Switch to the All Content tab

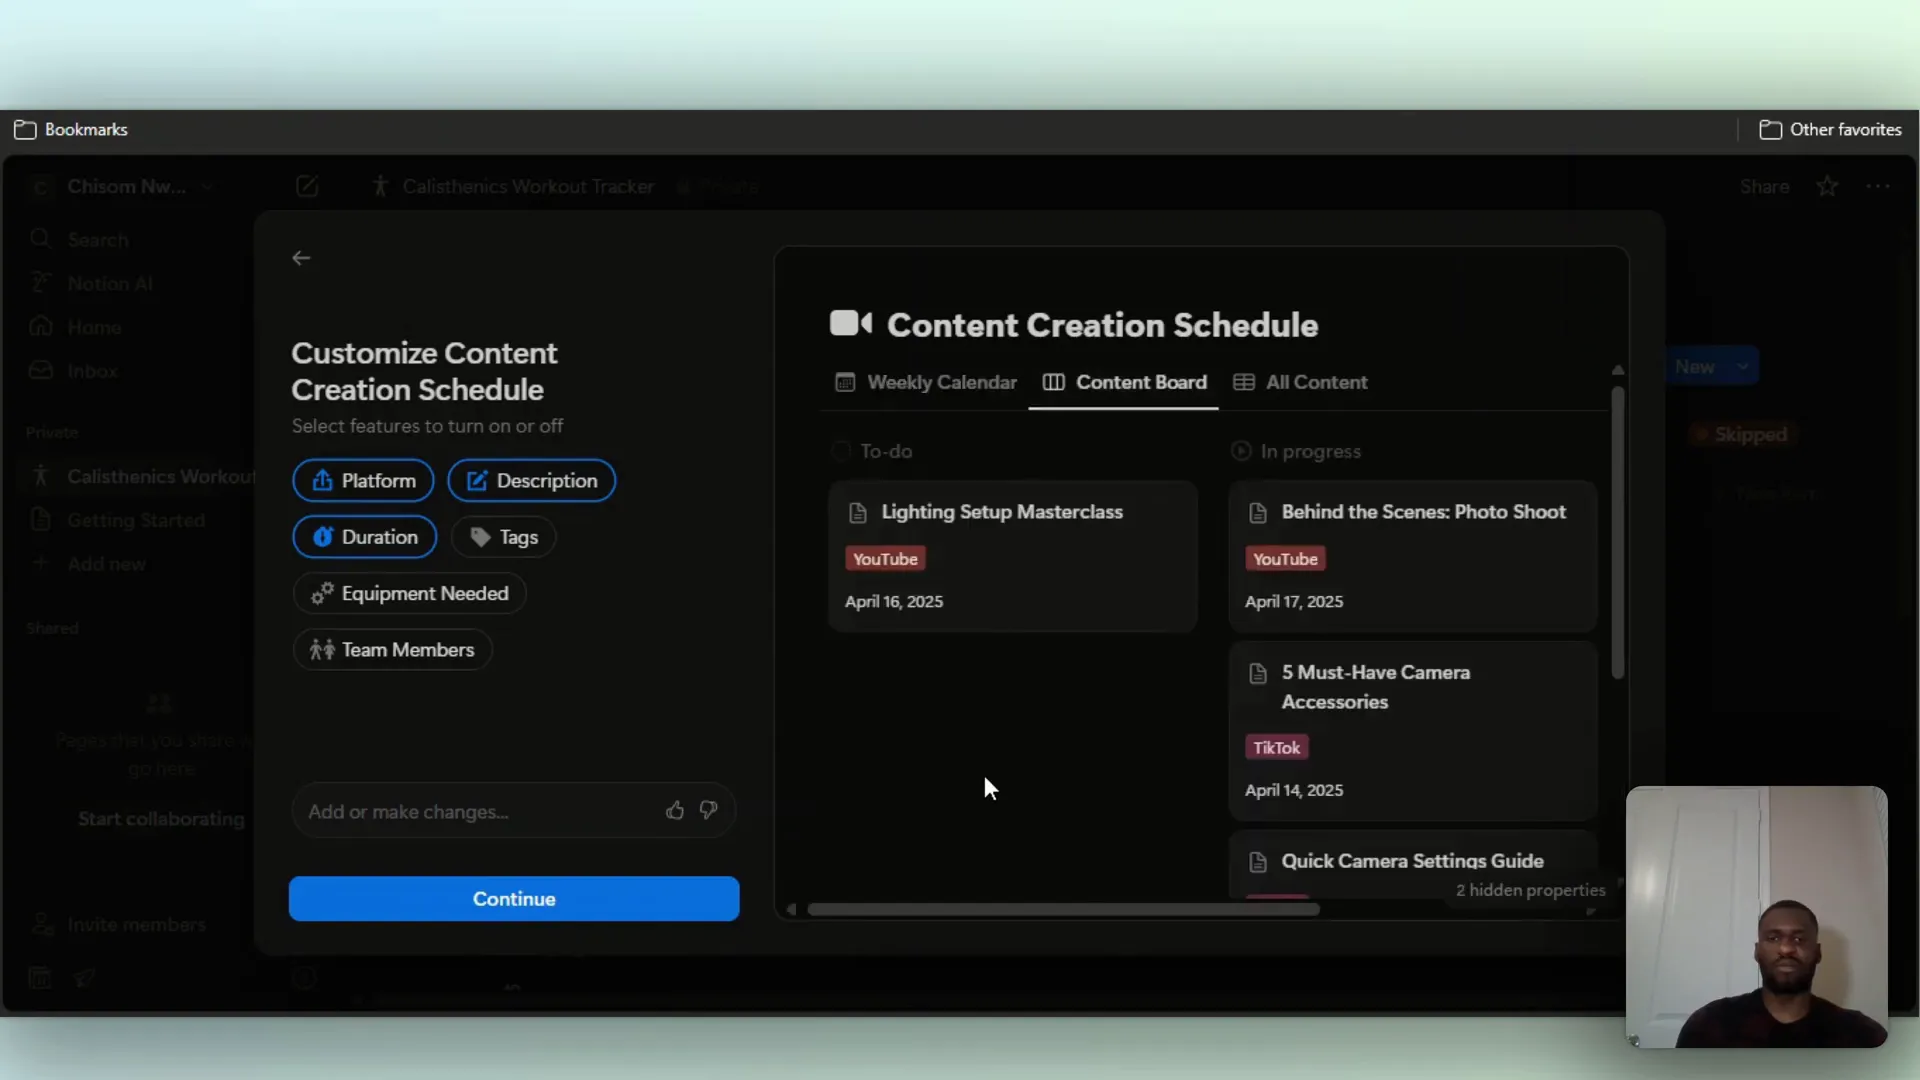1300,383
